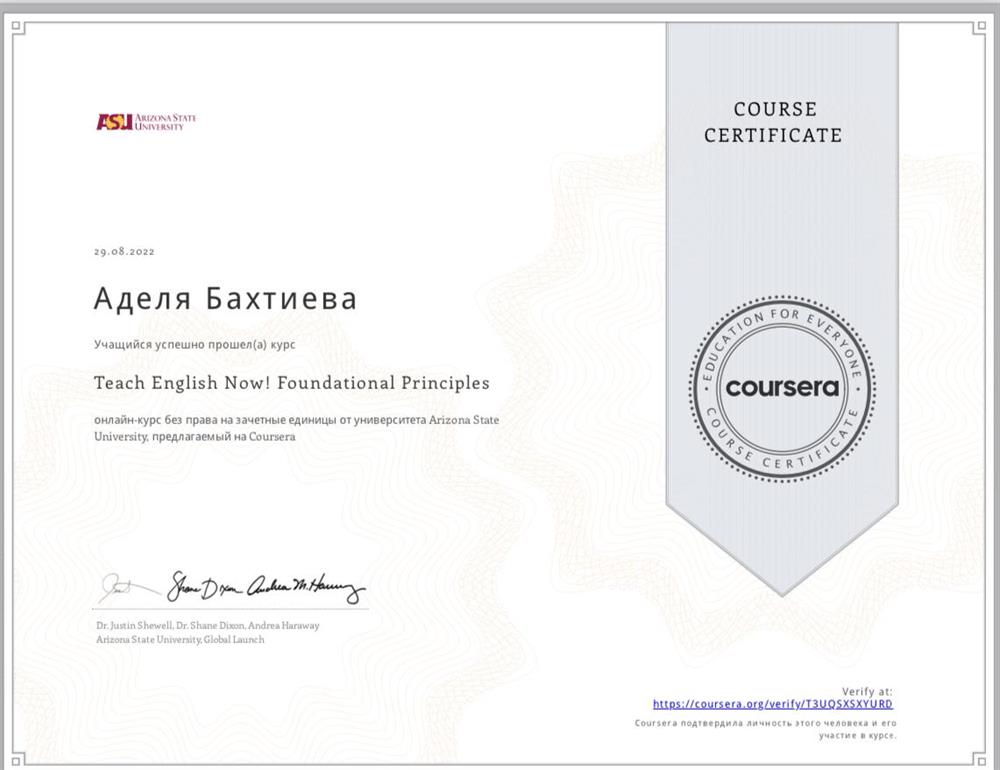Click the 'Arizona State University, Global Launch' text
1000x770 pixels.
coord(180,639)
